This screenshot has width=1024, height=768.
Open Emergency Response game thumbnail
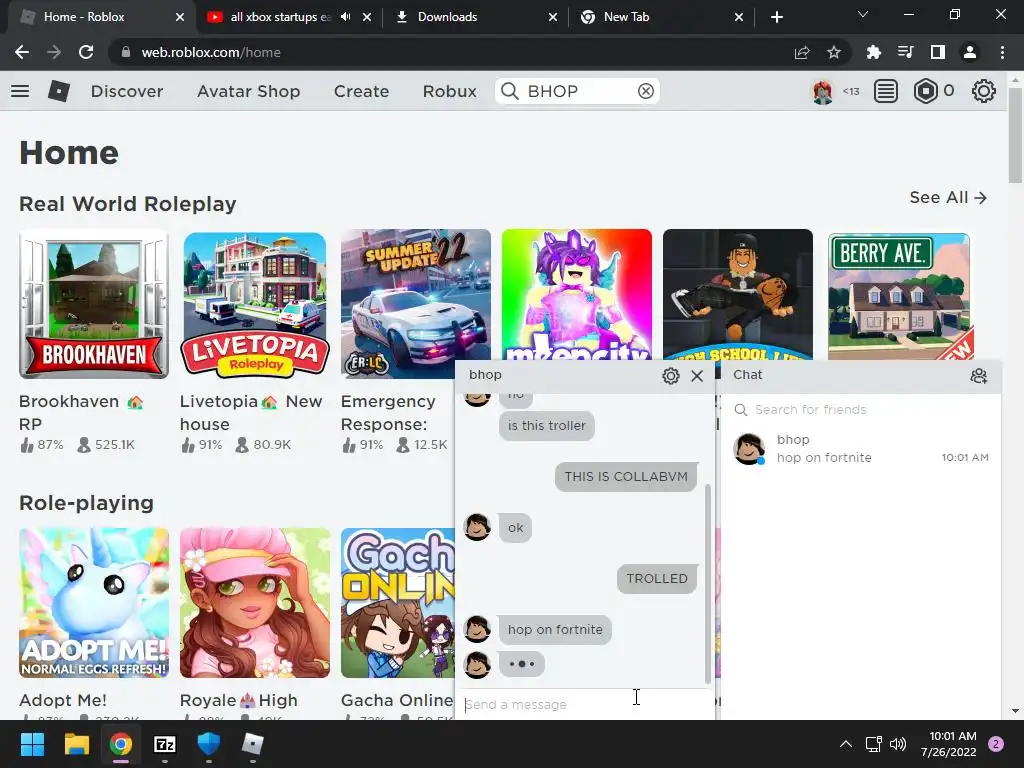(x=415, y=304)
